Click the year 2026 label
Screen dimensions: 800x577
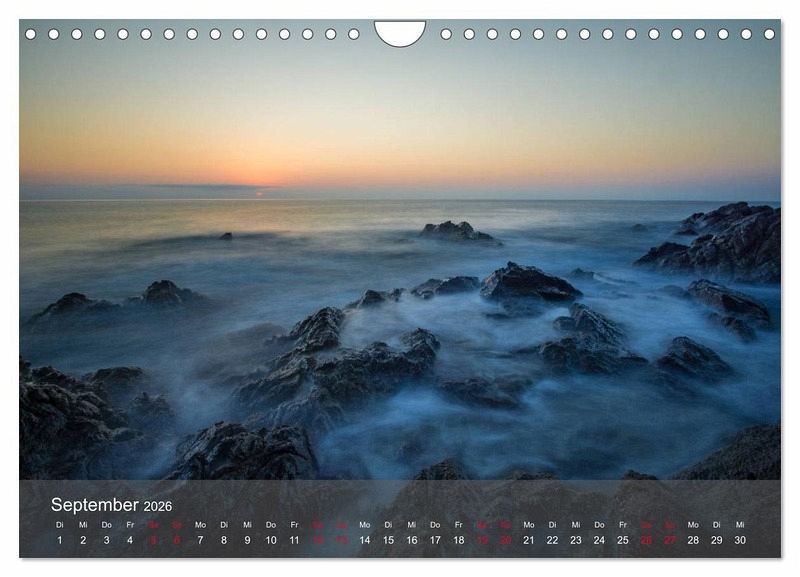[x=158, y=506]
